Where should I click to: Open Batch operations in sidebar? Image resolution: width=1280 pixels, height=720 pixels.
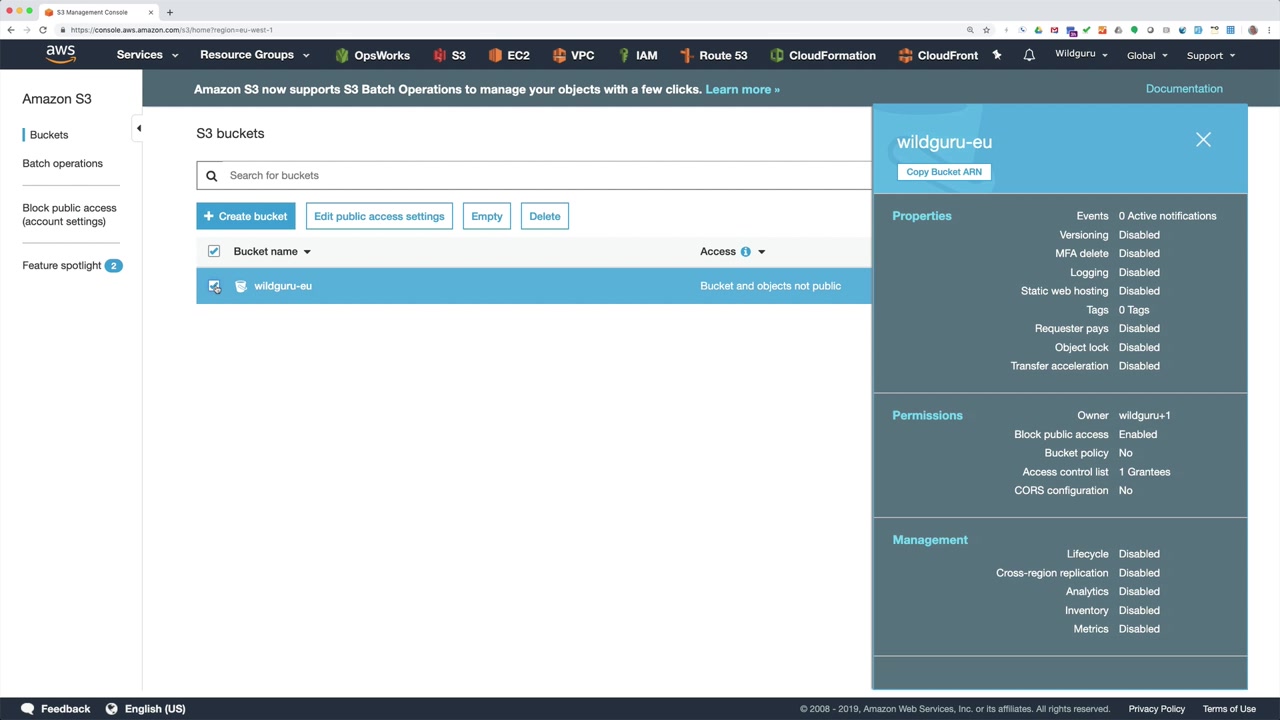(x=62, y=163)
